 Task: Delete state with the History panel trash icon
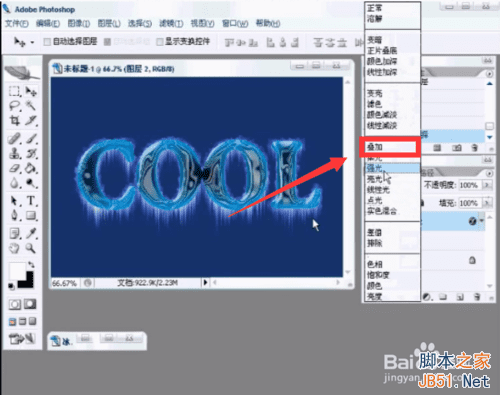tap(475, 148)
